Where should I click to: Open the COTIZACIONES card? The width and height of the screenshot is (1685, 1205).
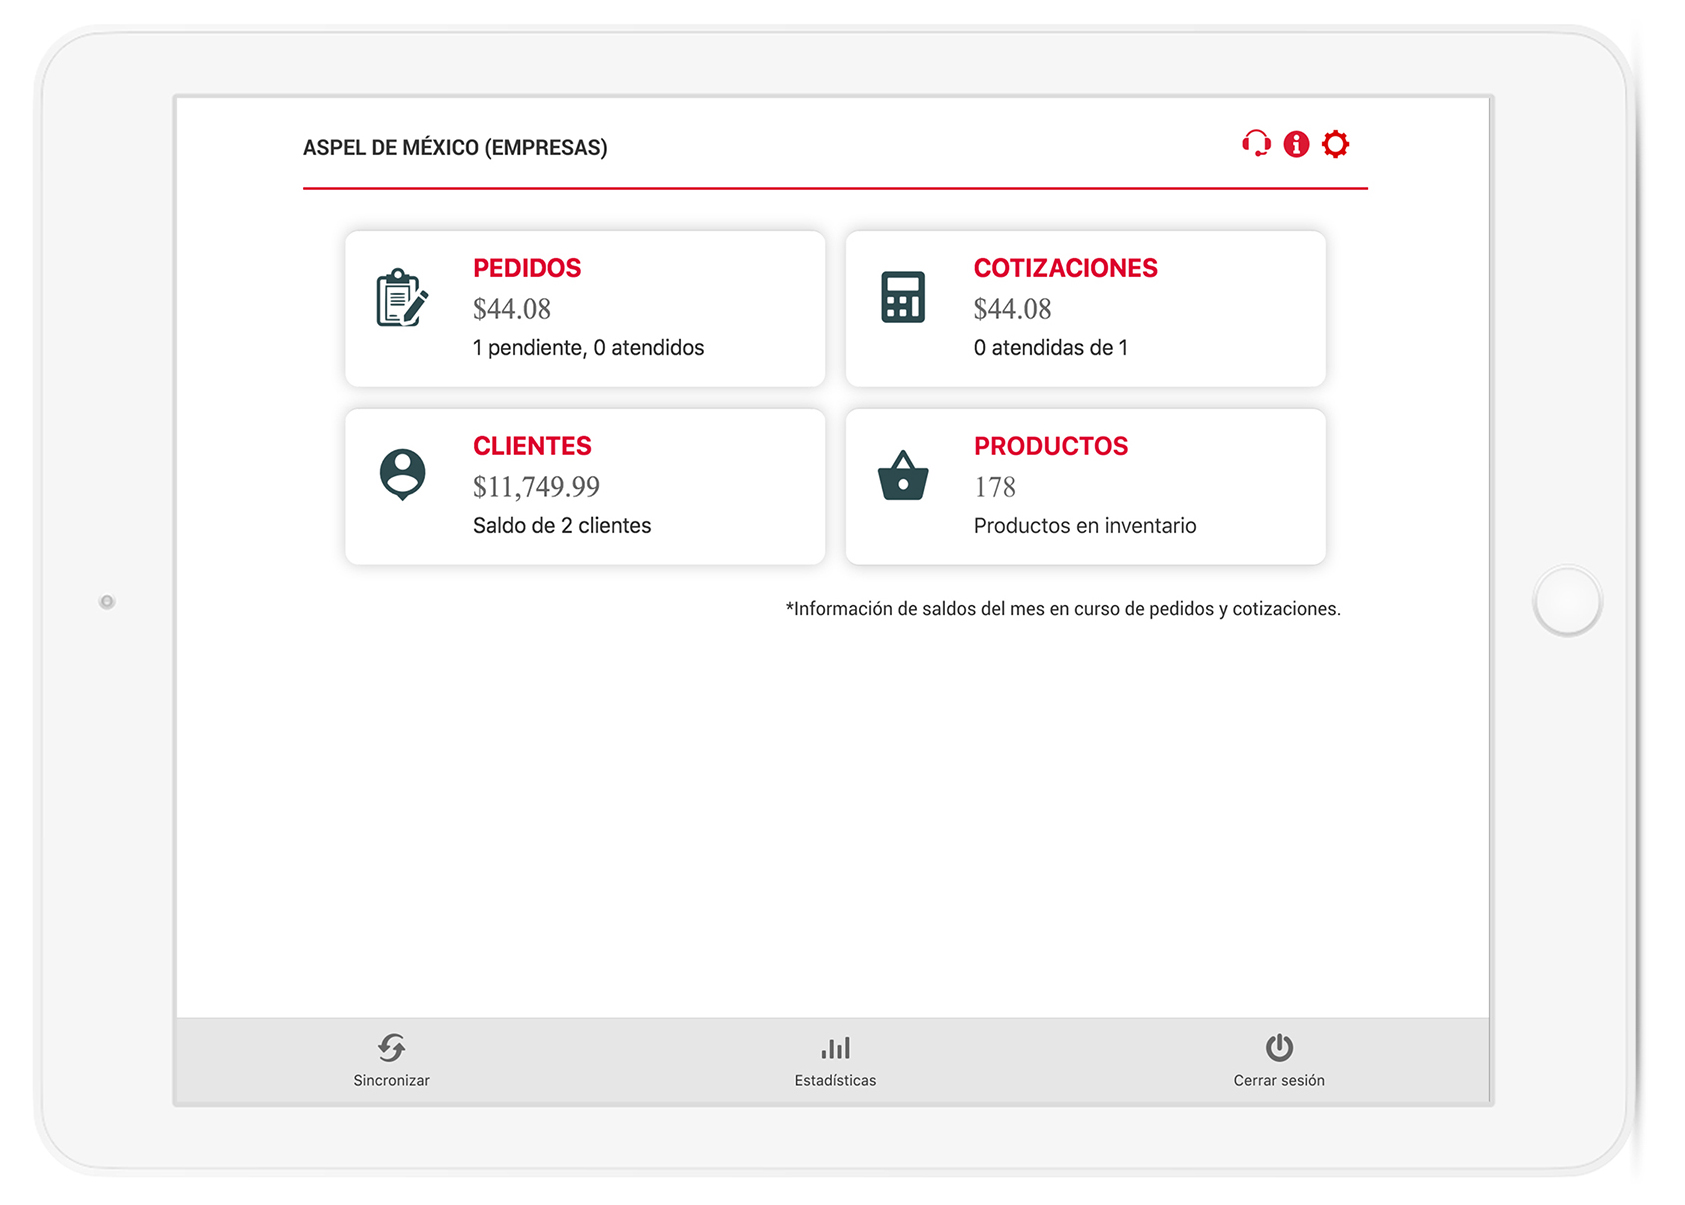pos(1085,307)
